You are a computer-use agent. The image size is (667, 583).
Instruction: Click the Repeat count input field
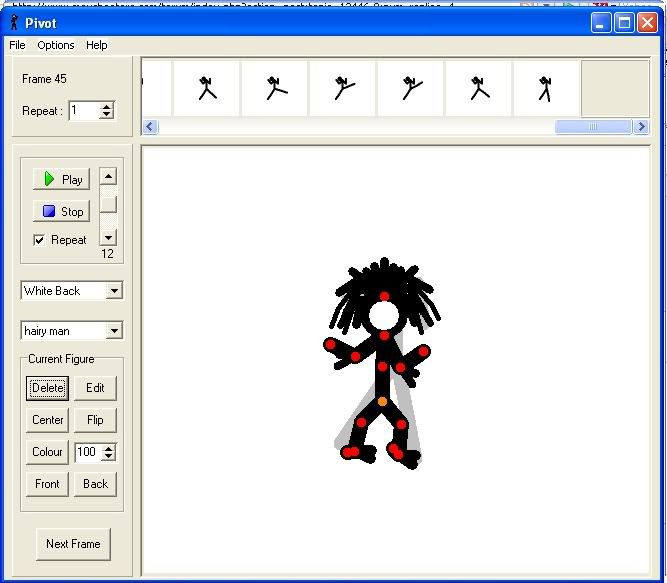84,111
